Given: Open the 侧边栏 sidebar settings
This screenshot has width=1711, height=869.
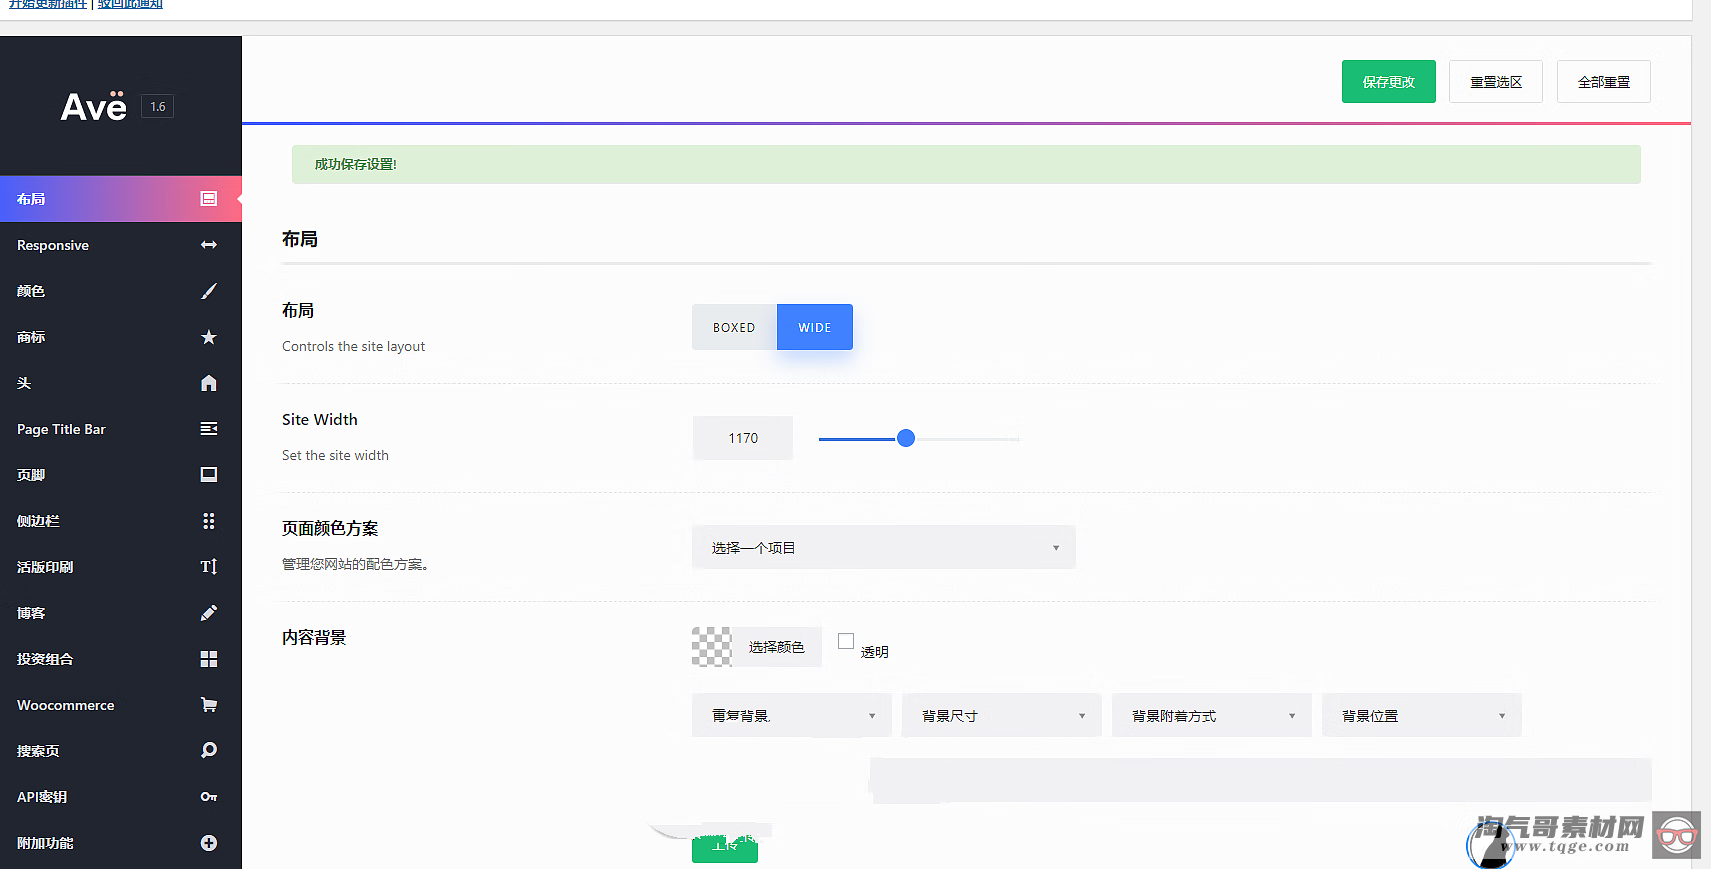Looking at the screenshot, I should point(121,521).
